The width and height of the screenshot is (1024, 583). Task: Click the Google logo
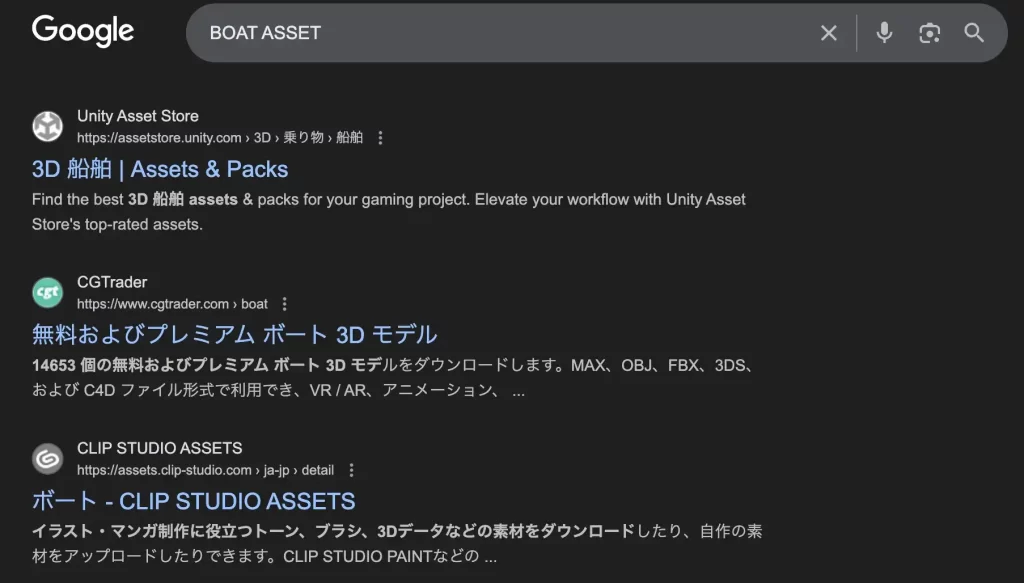(82, 31)
